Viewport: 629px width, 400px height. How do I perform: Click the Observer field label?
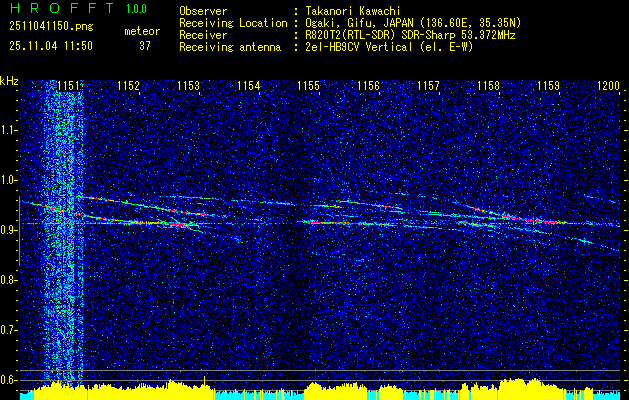[203, 12]
